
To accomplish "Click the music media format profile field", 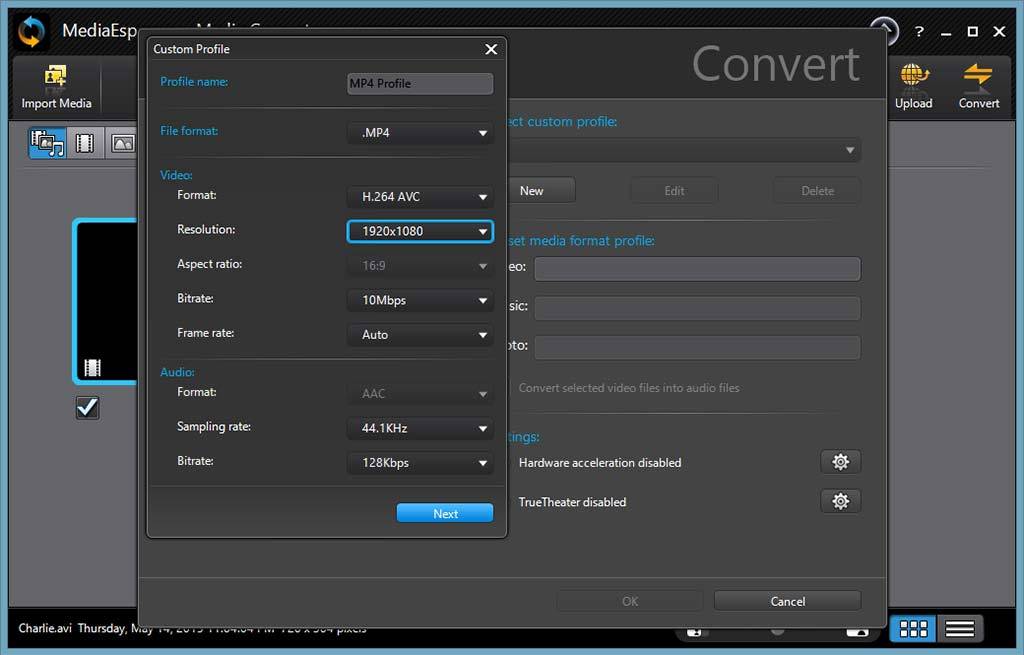I will coord(697,308).
